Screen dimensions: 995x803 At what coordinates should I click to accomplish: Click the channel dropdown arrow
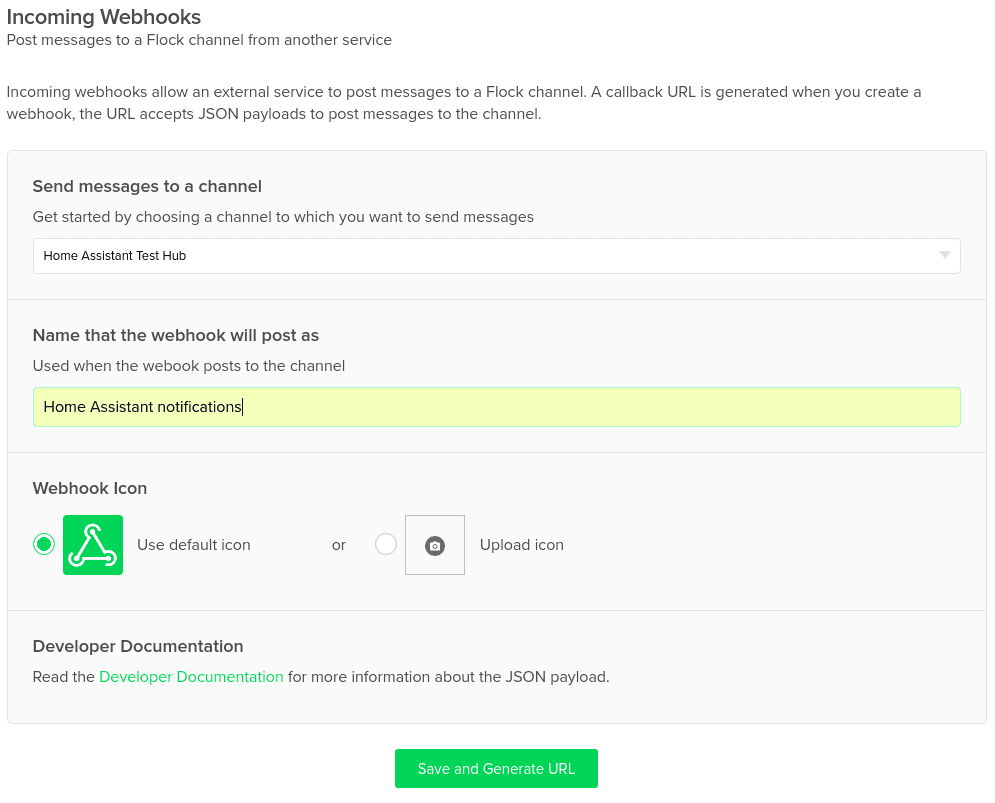point(944,256)
